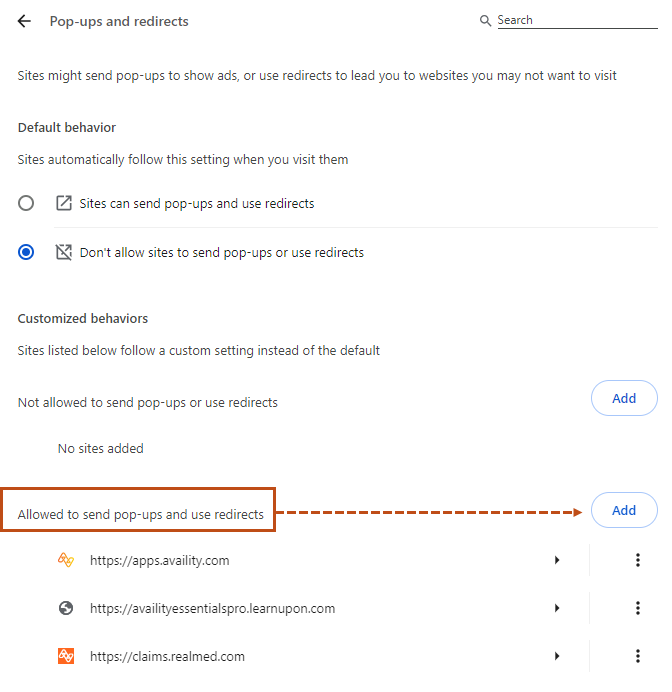
Task: Open more actions for availityessentialspro.learnupon.com
Action: pyautogui.click(x=638, y=608)
